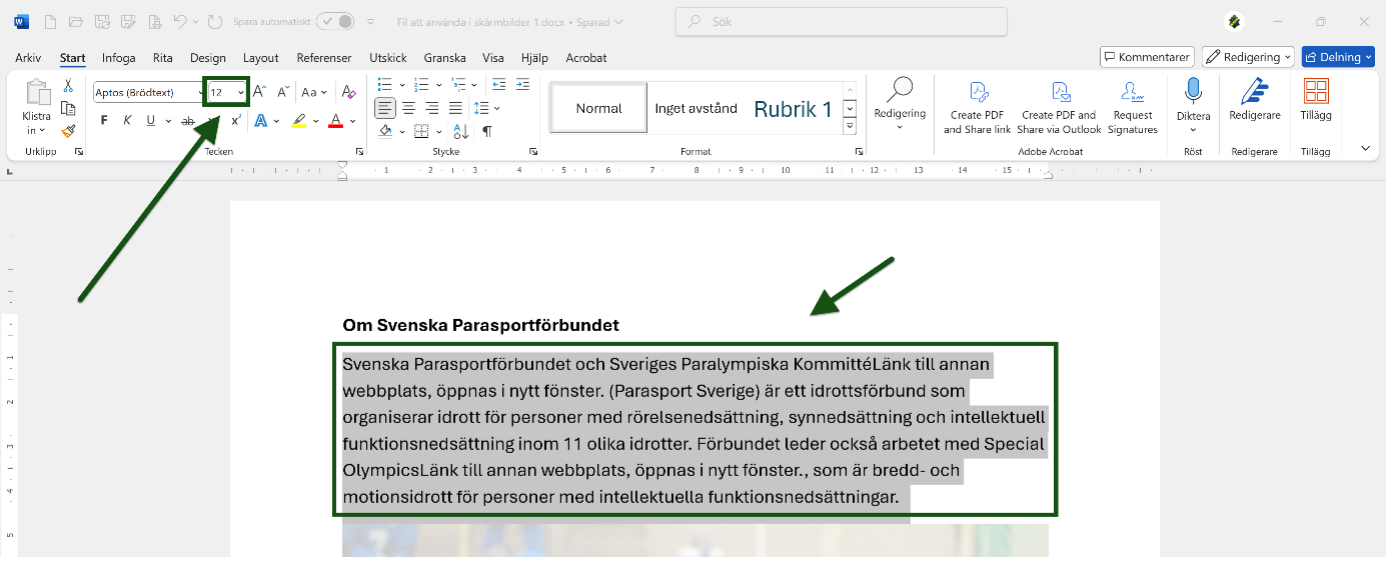Apply strikethrough formatting
The height and width of the screenshot is (562, 1390).
coord(187,120)
